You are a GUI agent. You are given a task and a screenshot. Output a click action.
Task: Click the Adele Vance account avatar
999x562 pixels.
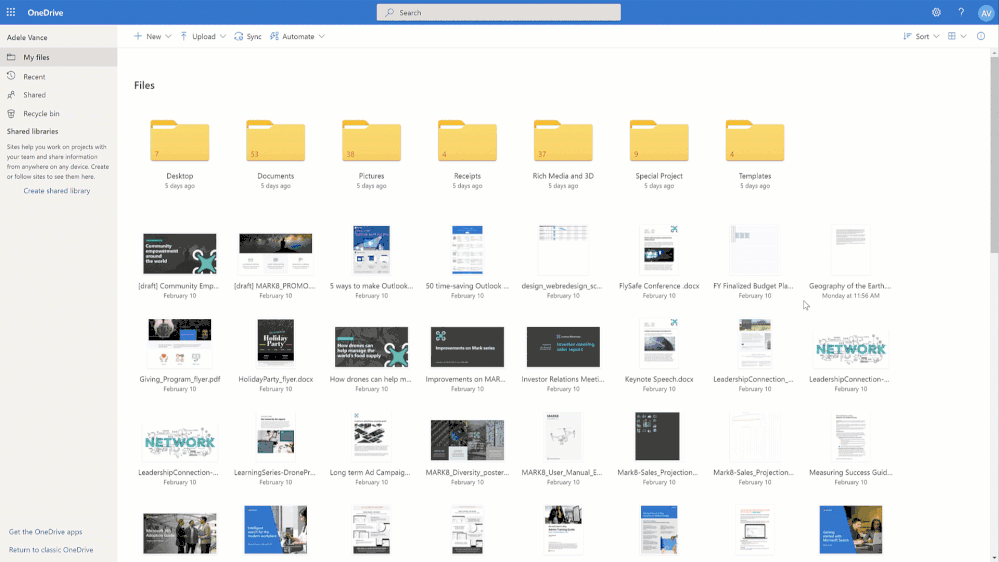pyautogui.click(x=985, y=12)
